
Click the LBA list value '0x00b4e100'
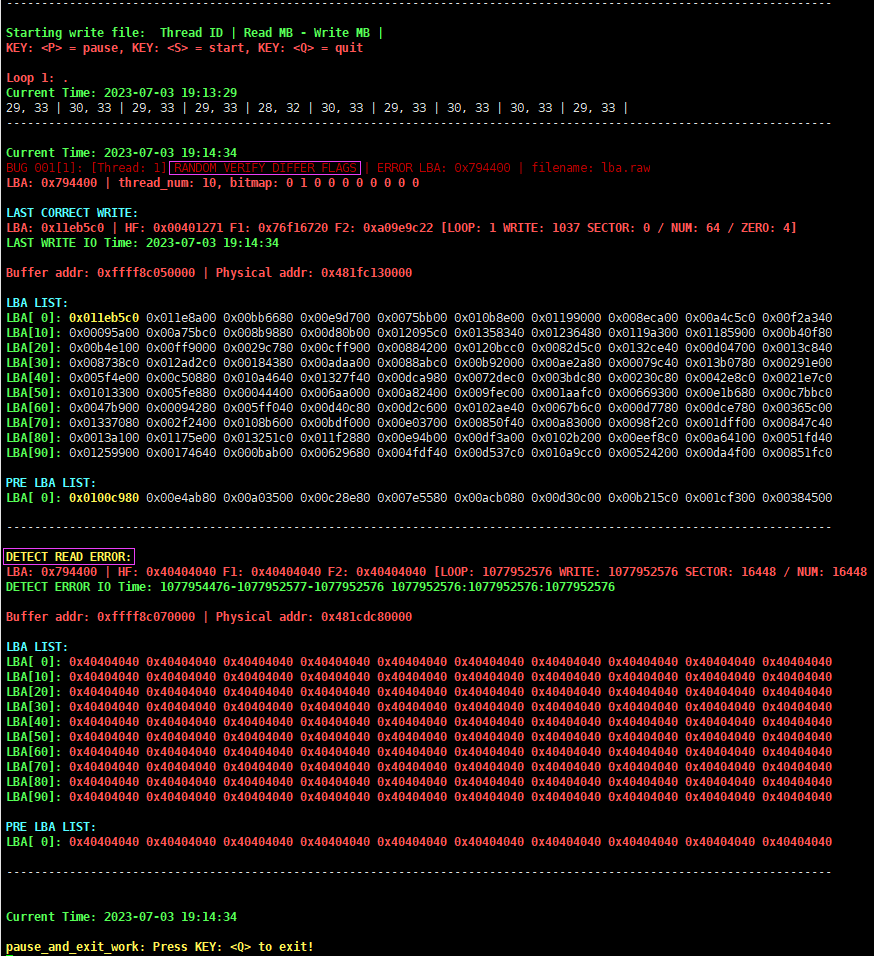pyautogui.click(x=104, y=348)
